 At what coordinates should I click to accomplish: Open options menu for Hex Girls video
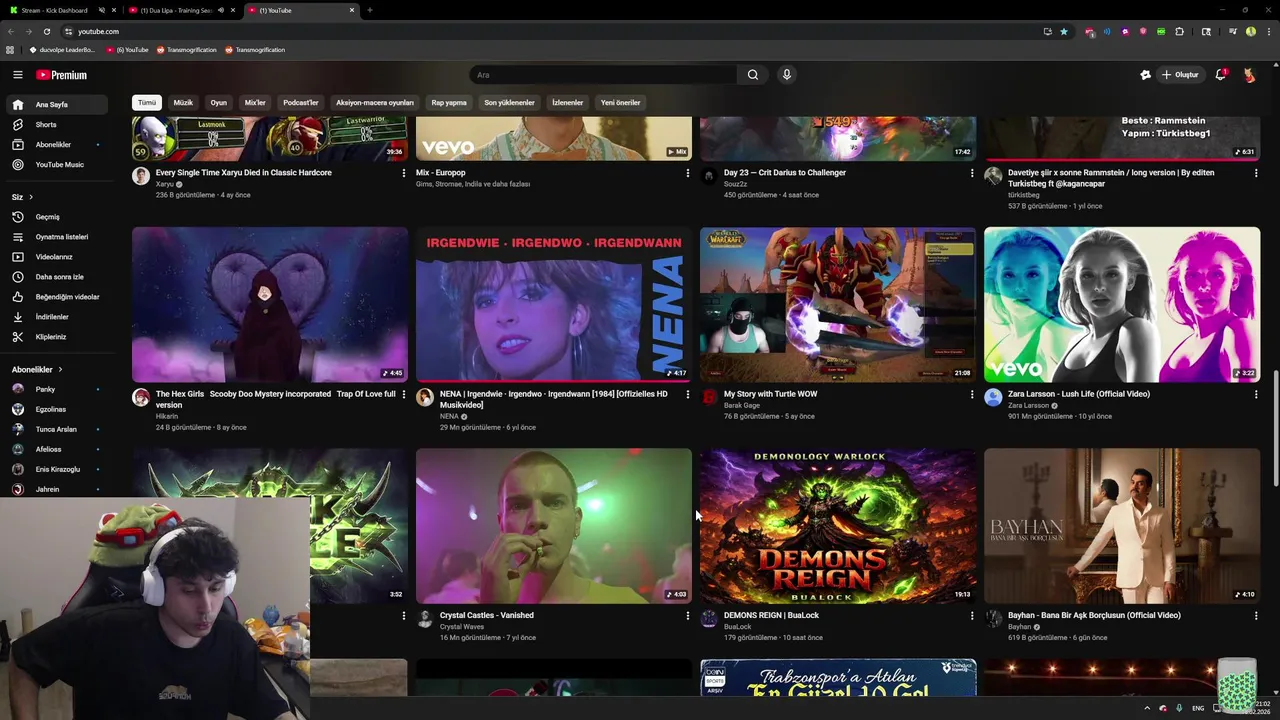point(403,395)
